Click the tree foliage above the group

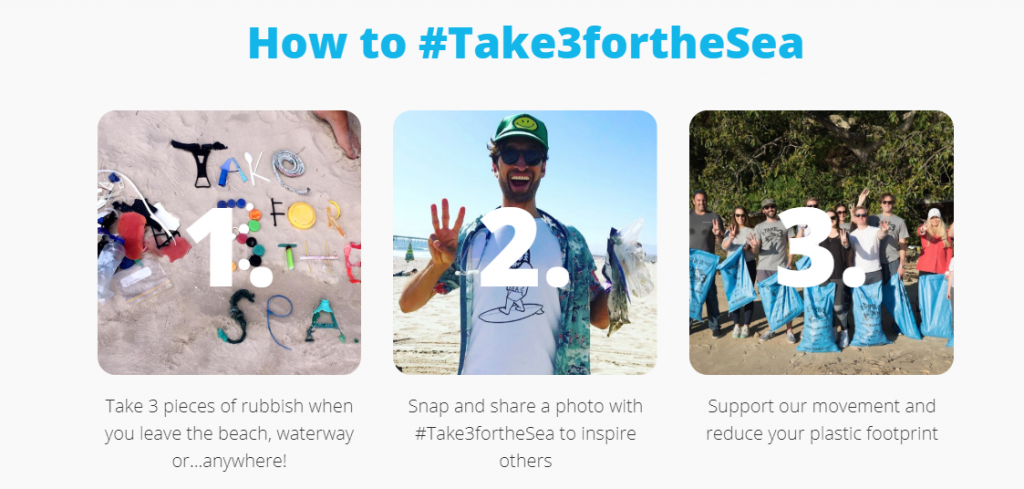pos(822,157)
